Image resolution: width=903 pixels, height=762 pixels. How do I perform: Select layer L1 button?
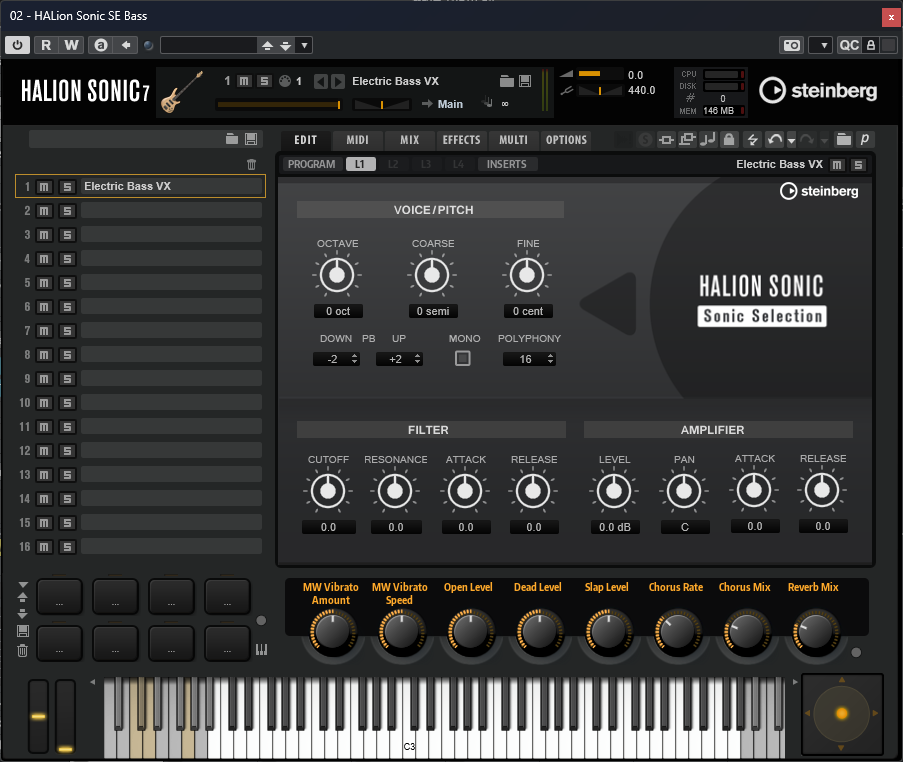361,164
